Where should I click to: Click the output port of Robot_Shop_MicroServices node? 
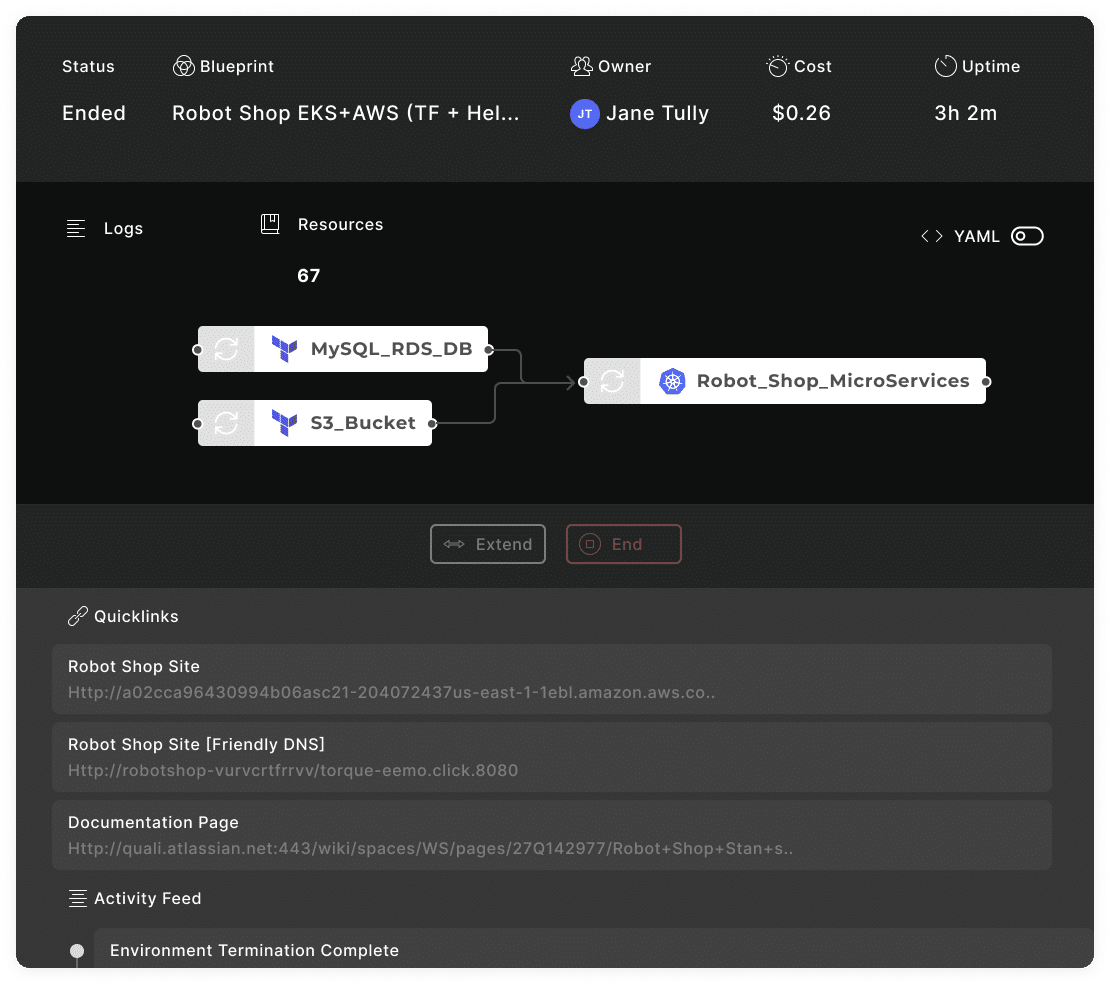pyautogui.click(x=986, y=381)
